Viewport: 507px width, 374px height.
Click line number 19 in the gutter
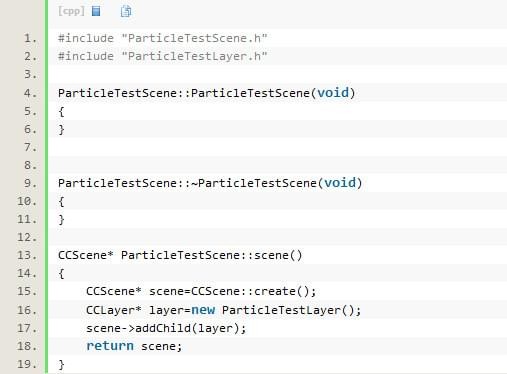27,364
